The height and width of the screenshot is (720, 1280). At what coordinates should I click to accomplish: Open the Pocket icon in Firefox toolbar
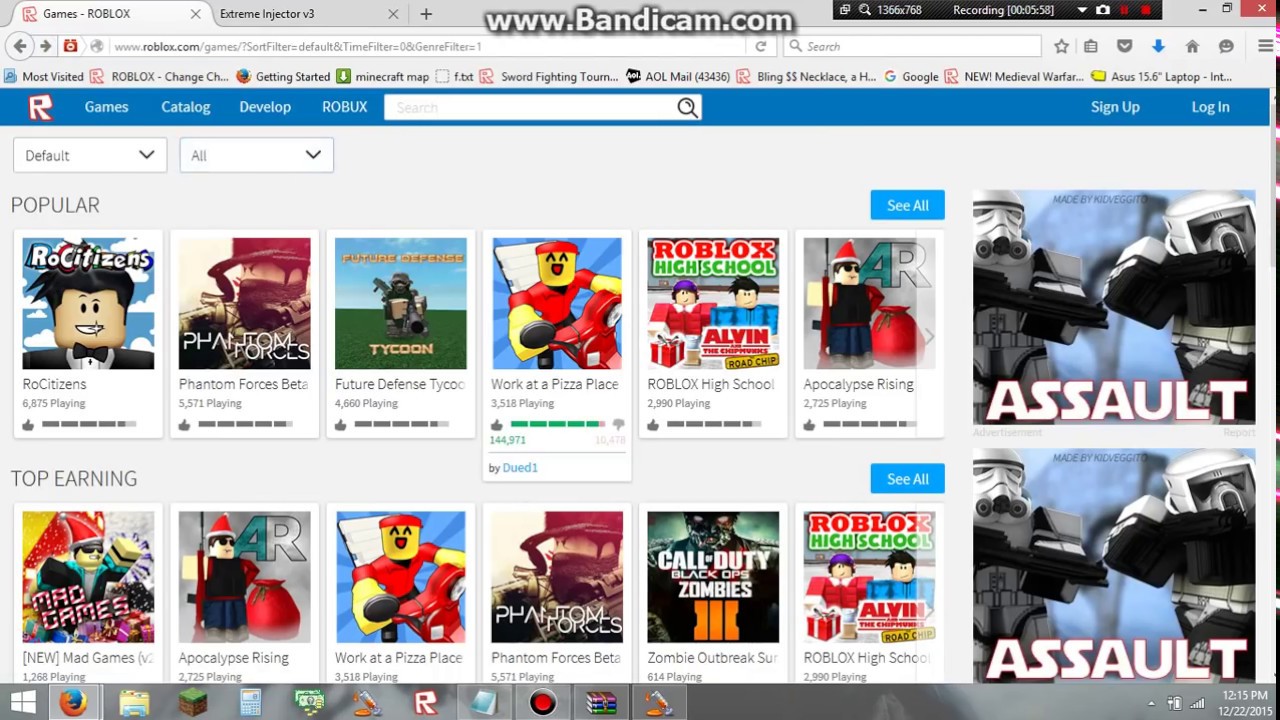pos(1124,46)
